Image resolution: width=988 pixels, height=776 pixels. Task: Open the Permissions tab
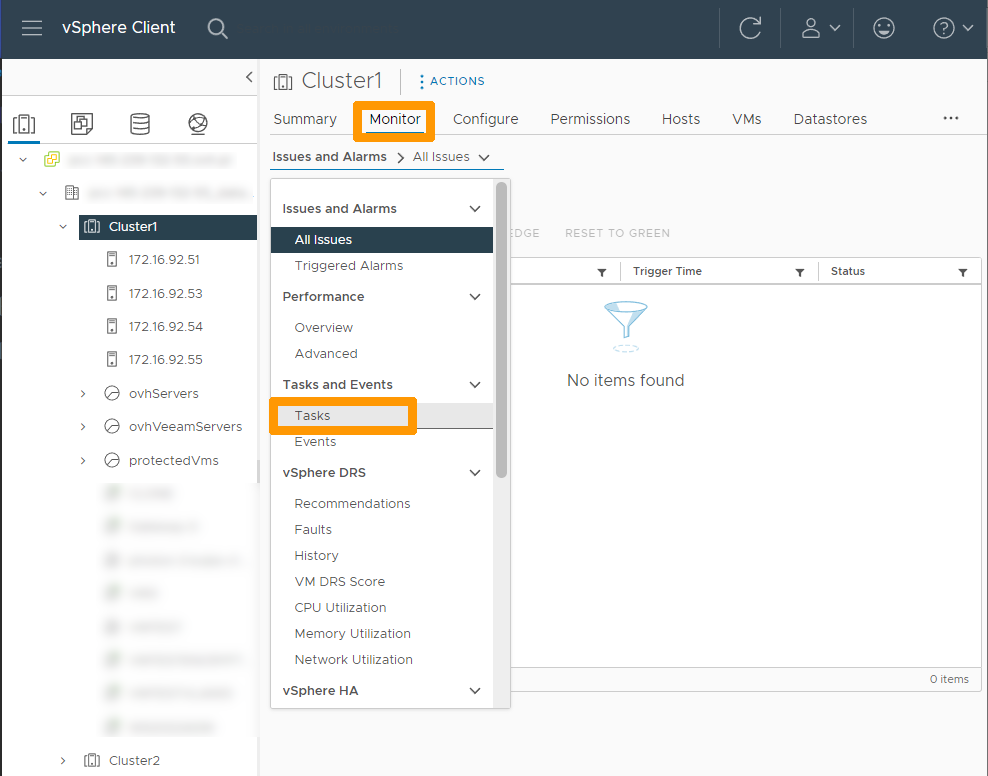click(x=590, y=119)
